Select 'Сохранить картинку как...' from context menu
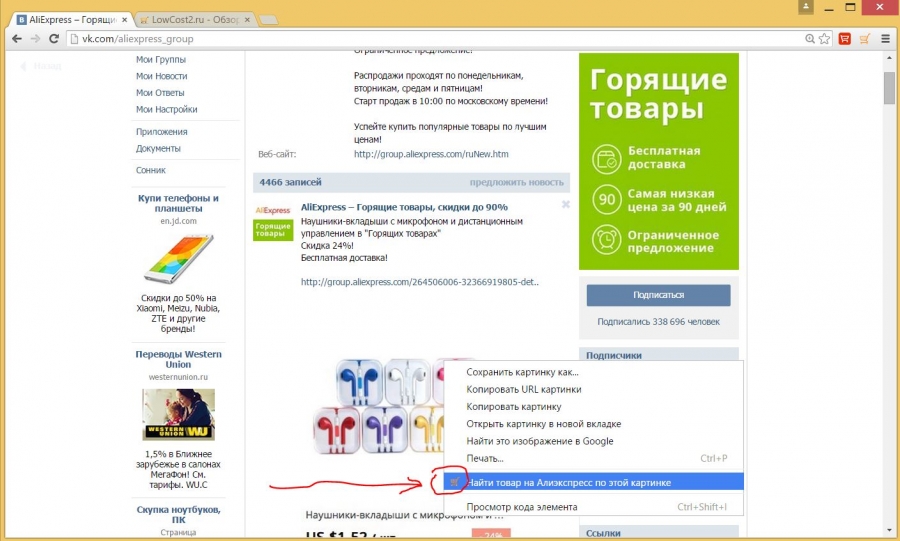 (x=522, y=372)
